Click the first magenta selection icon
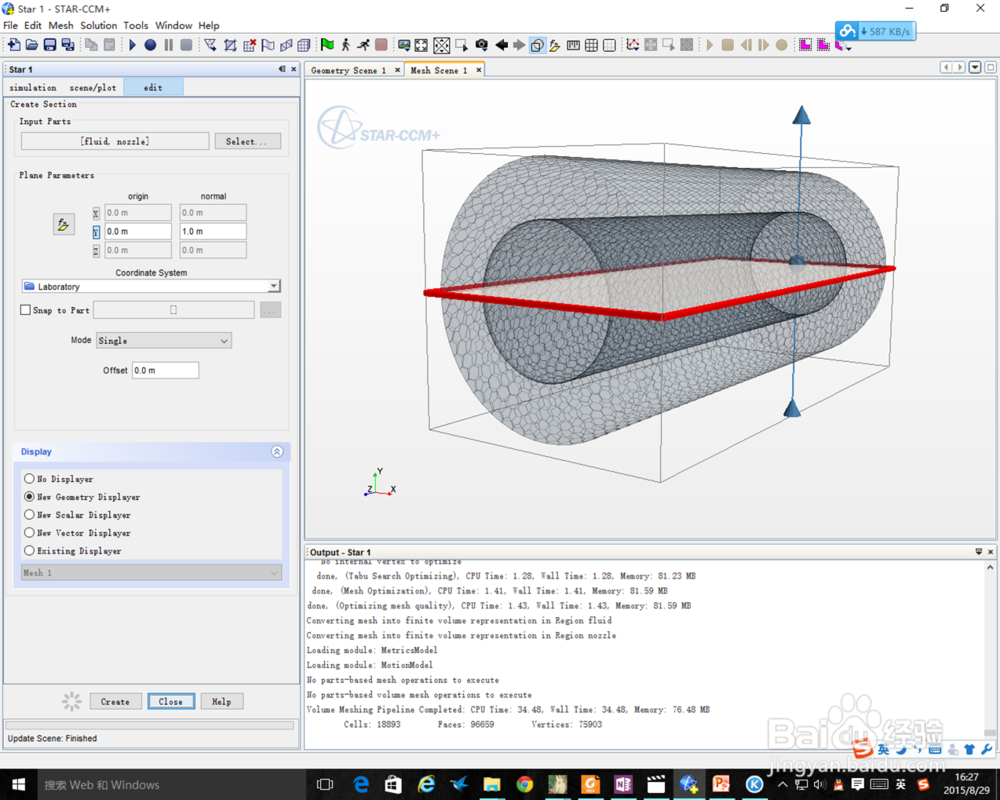1000x800 pixels. pyautogui.click(x=805, y=45)
